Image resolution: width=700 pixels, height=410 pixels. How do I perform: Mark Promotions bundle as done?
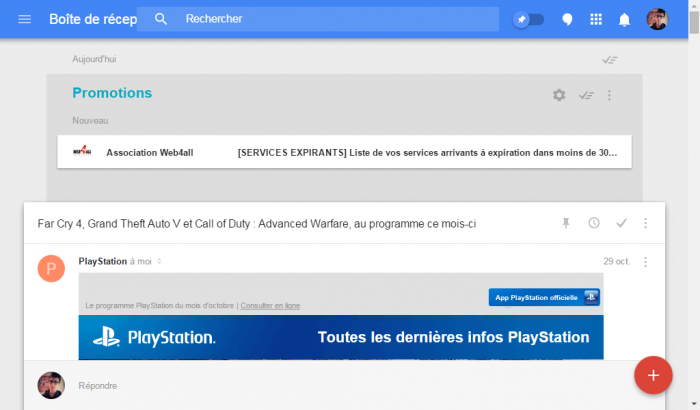click(x=586, y=95)
